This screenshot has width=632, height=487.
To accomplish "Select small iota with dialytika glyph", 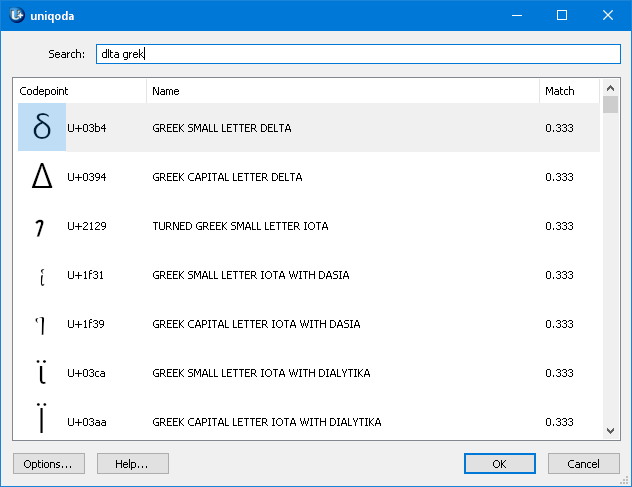I will 42,374.
